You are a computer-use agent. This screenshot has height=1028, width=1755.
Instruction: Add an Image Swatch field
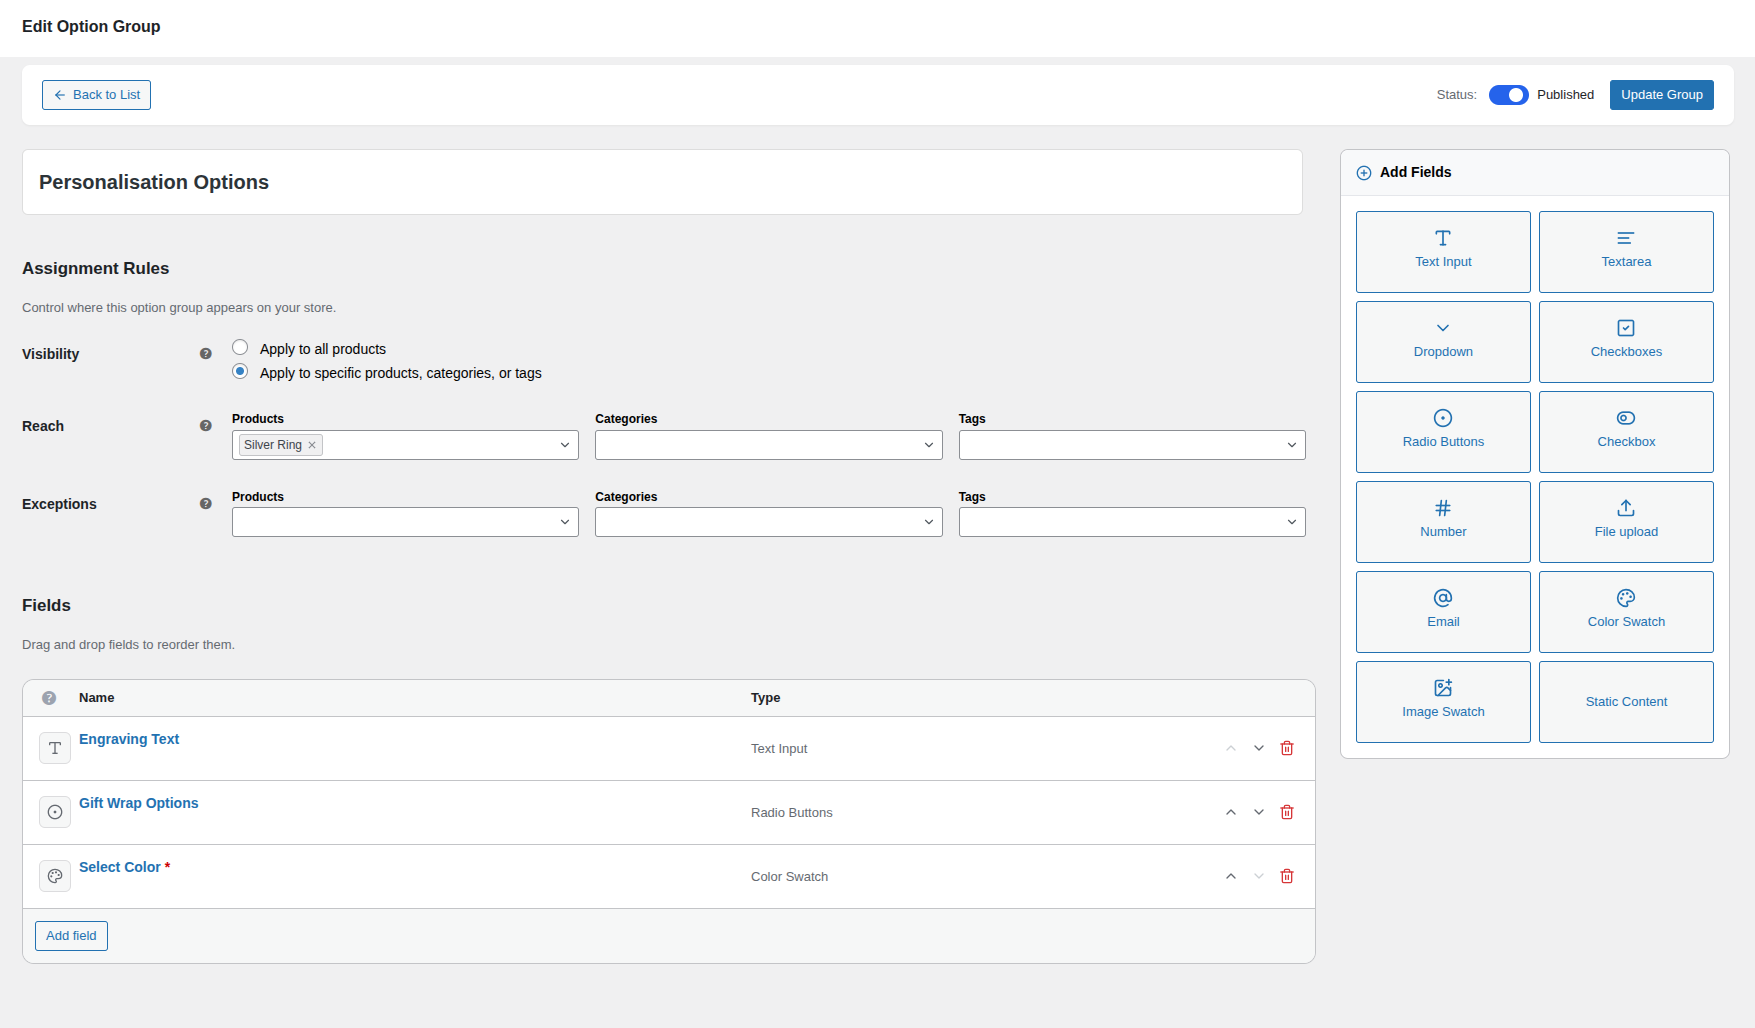click(1443, 702)
